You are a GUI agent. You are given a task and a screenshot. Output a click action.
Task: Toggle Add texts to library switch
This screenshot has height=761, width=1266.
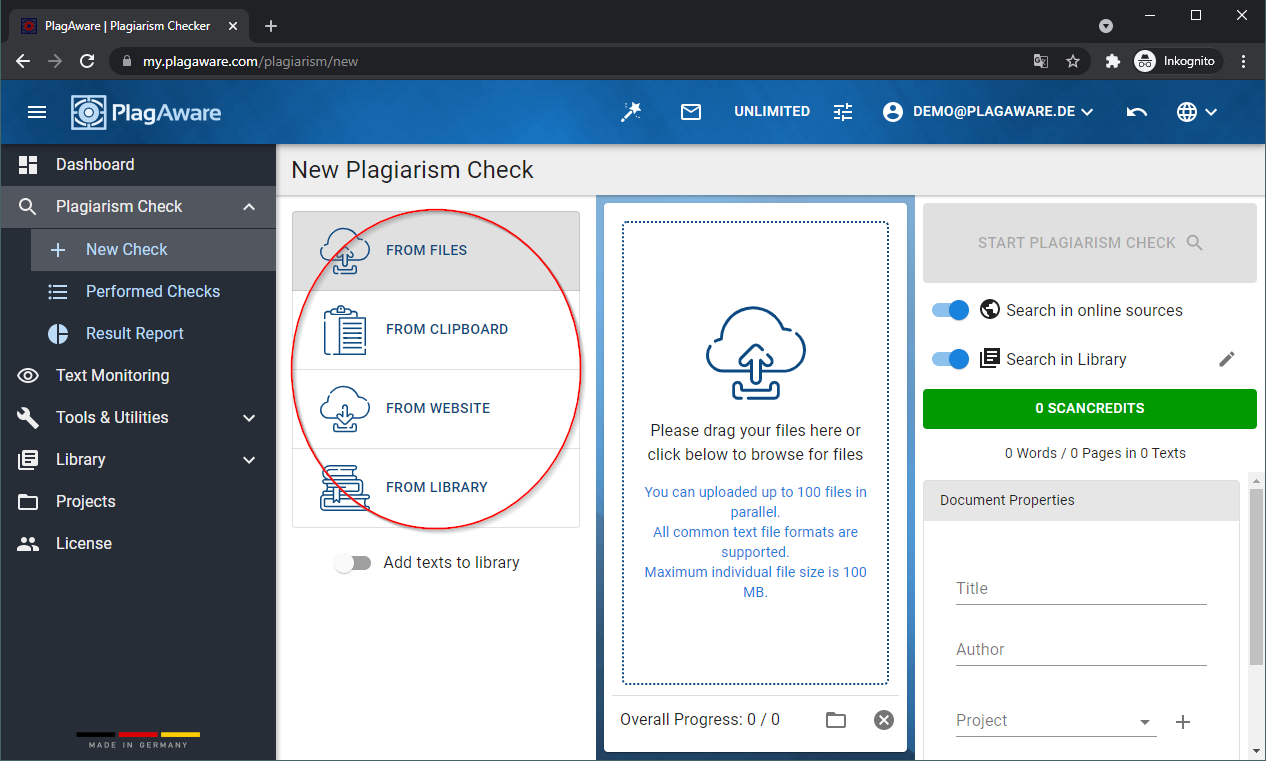pyautogui.click(x=352, y=563)
